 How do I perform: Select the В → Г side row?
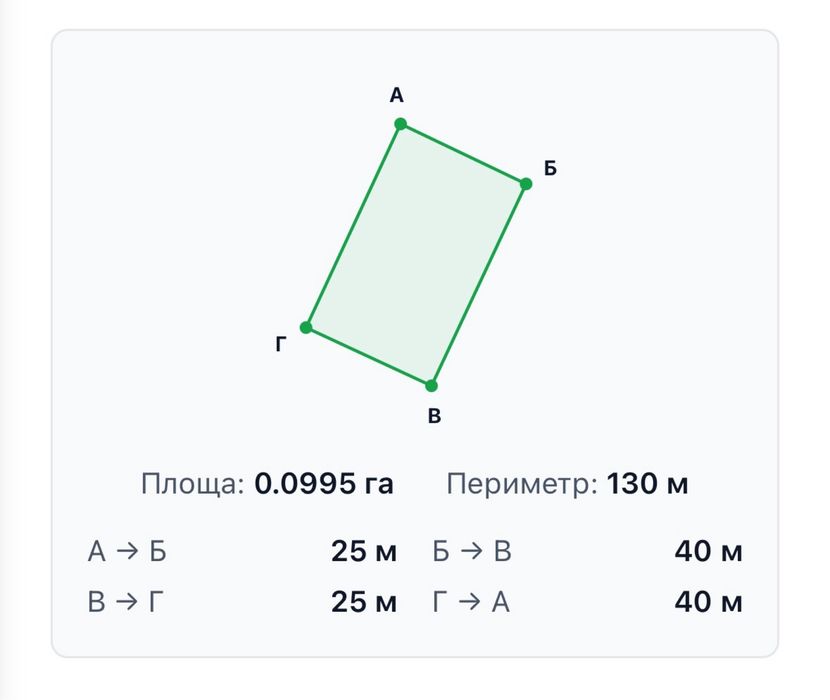pyautogui.click(x=242, y=602)
